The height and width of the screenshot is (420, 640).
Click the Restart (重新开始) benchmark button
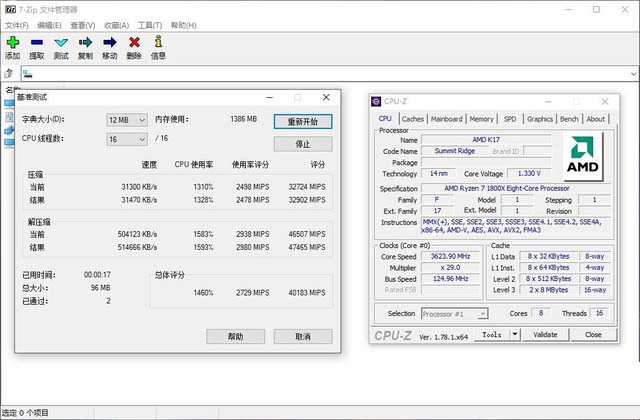pos(303,121)
